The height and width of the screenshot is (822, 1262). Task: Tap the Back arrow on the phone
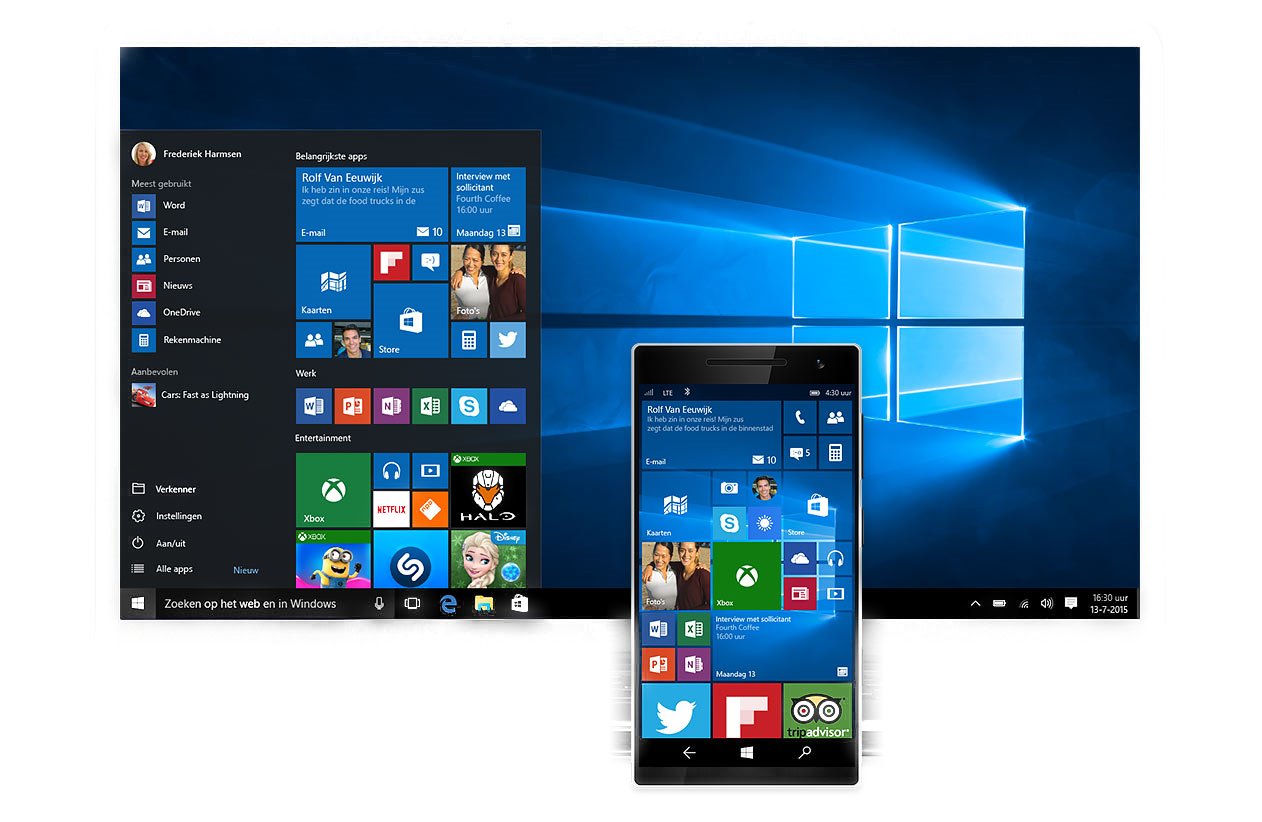pyautogui.click(x=688, y=753)
